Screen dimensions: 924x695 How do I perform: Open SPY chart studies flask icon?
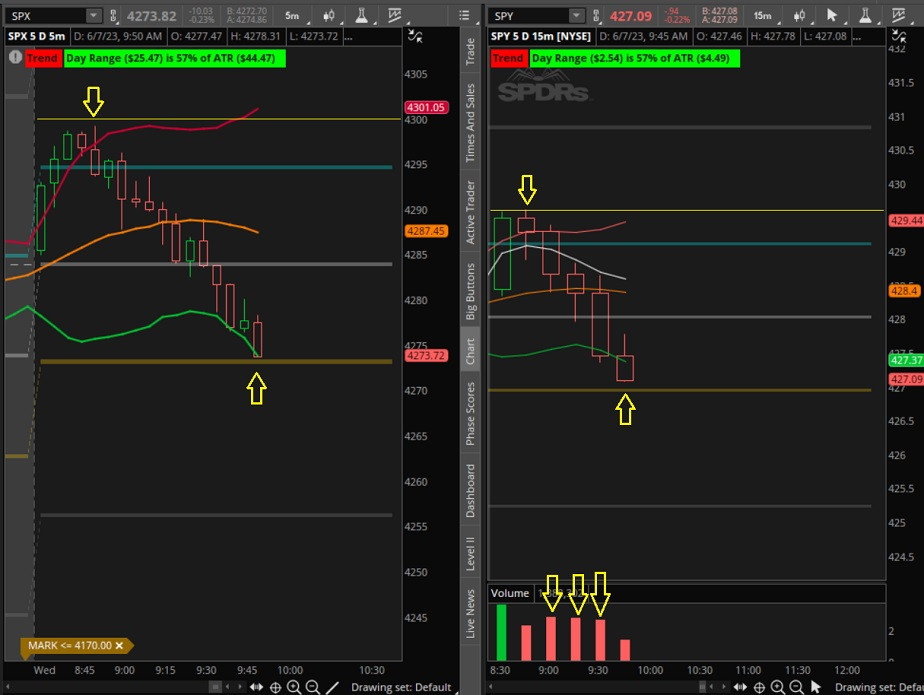click(864, 16)
